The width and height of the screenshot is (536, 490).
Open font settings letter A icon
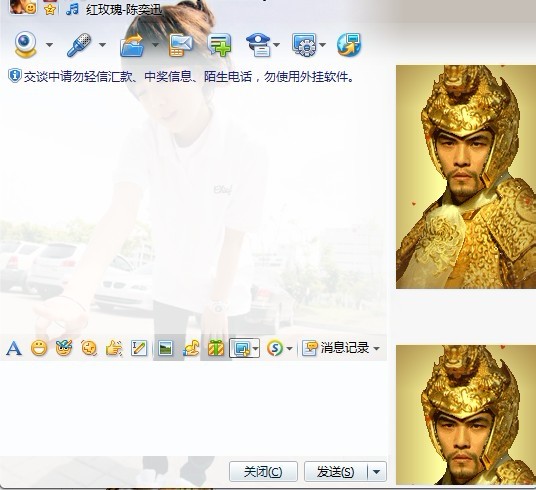click(14, 348)
